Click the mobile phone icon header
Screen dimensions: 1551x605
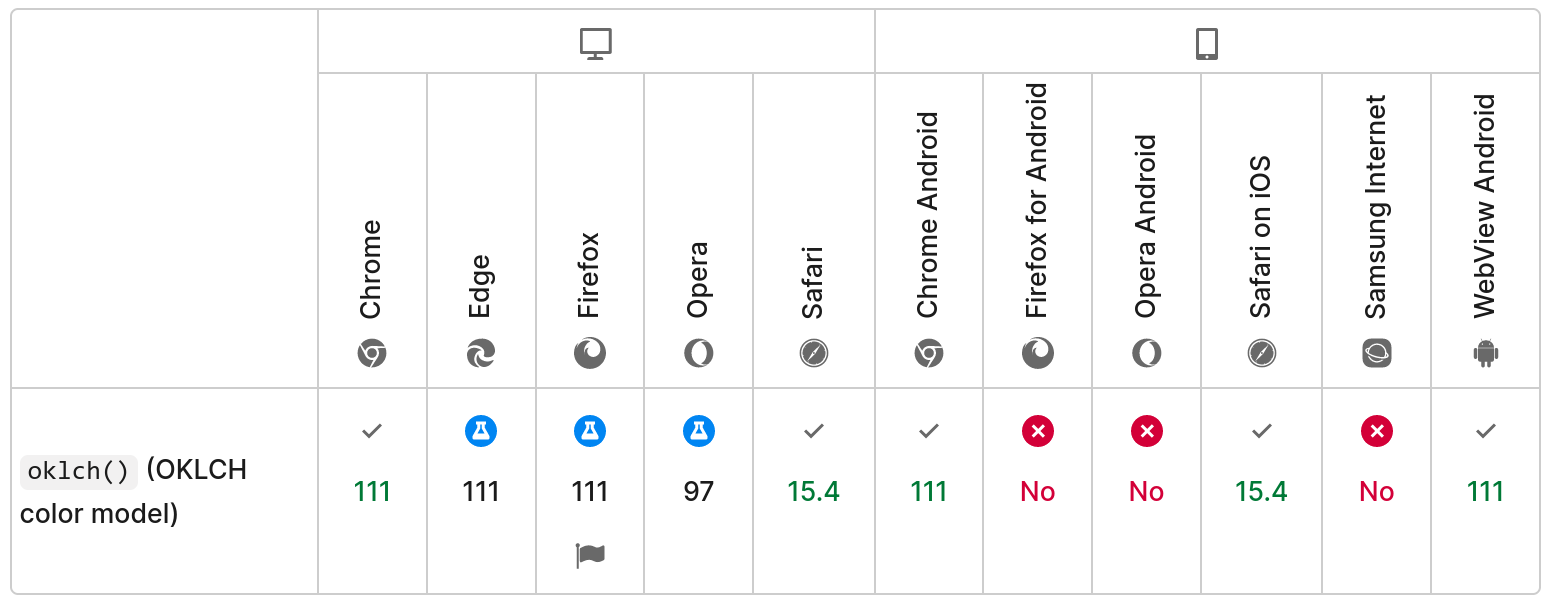click(1207, 44)
